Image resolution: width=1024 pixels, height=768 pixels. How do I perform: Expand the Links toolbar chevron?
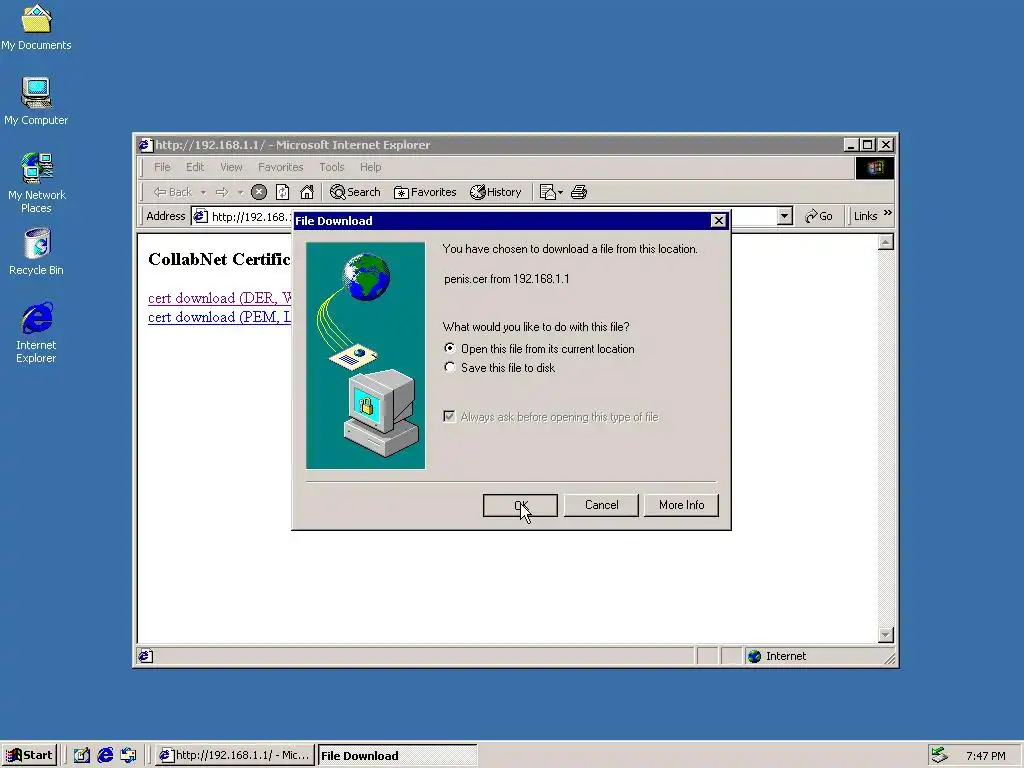point(888,213)
